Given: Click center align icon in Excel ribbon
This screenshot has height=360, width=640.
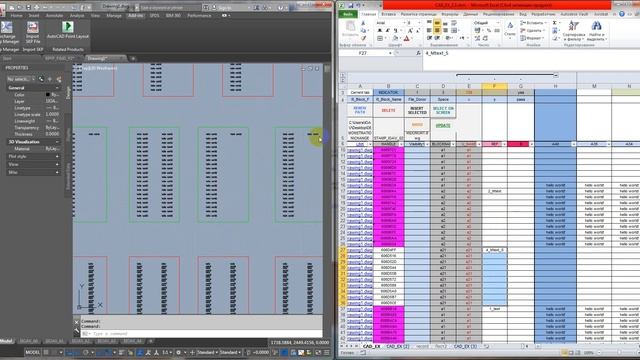Looking at the screenshot, I should pos(437,31).
